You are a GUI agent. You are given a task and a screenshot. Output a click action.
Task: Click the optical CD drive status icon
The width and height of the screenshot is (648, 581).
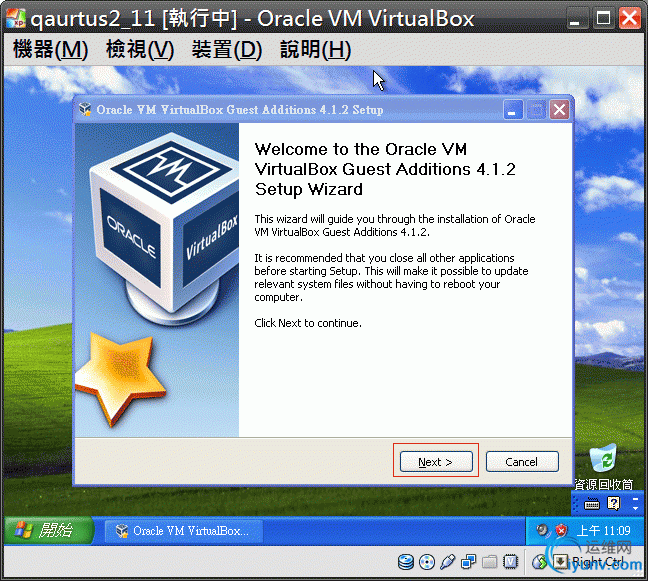coord(426,562)
